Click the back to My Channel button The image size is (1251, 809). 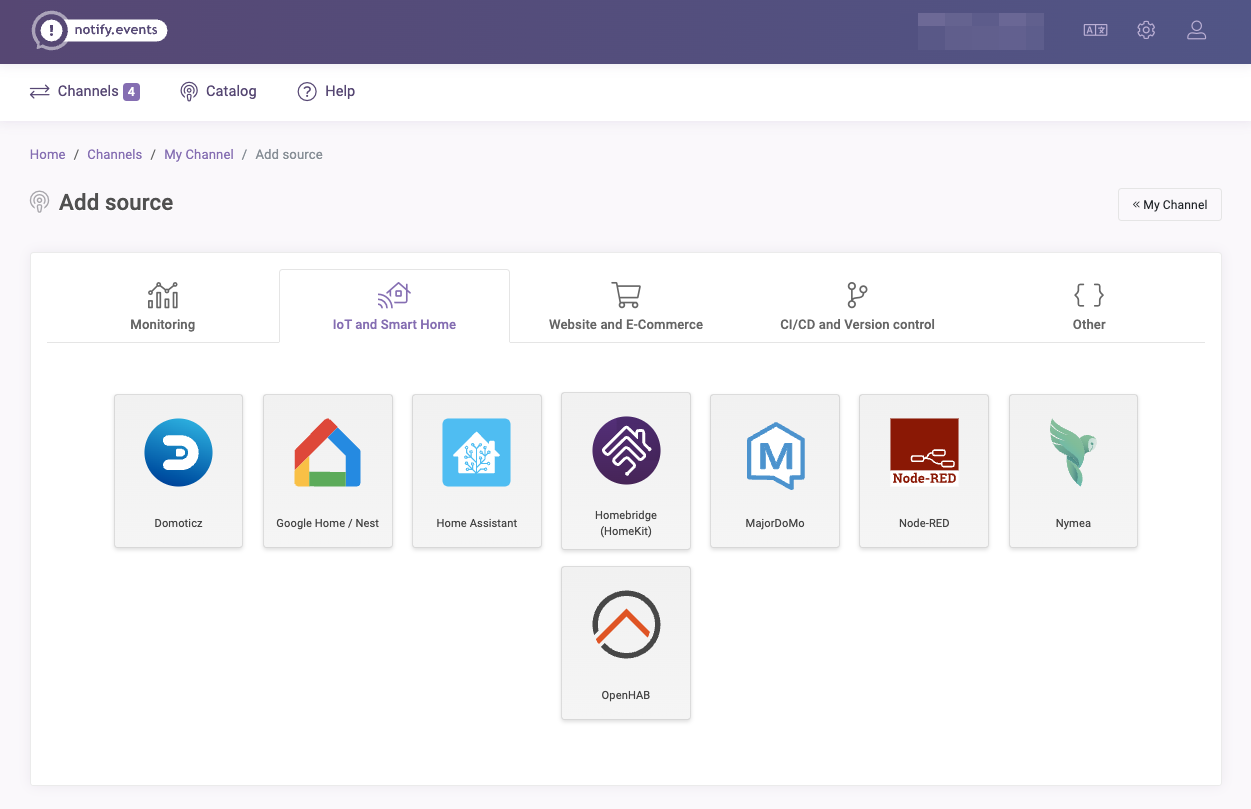[x=1170, y=204]
